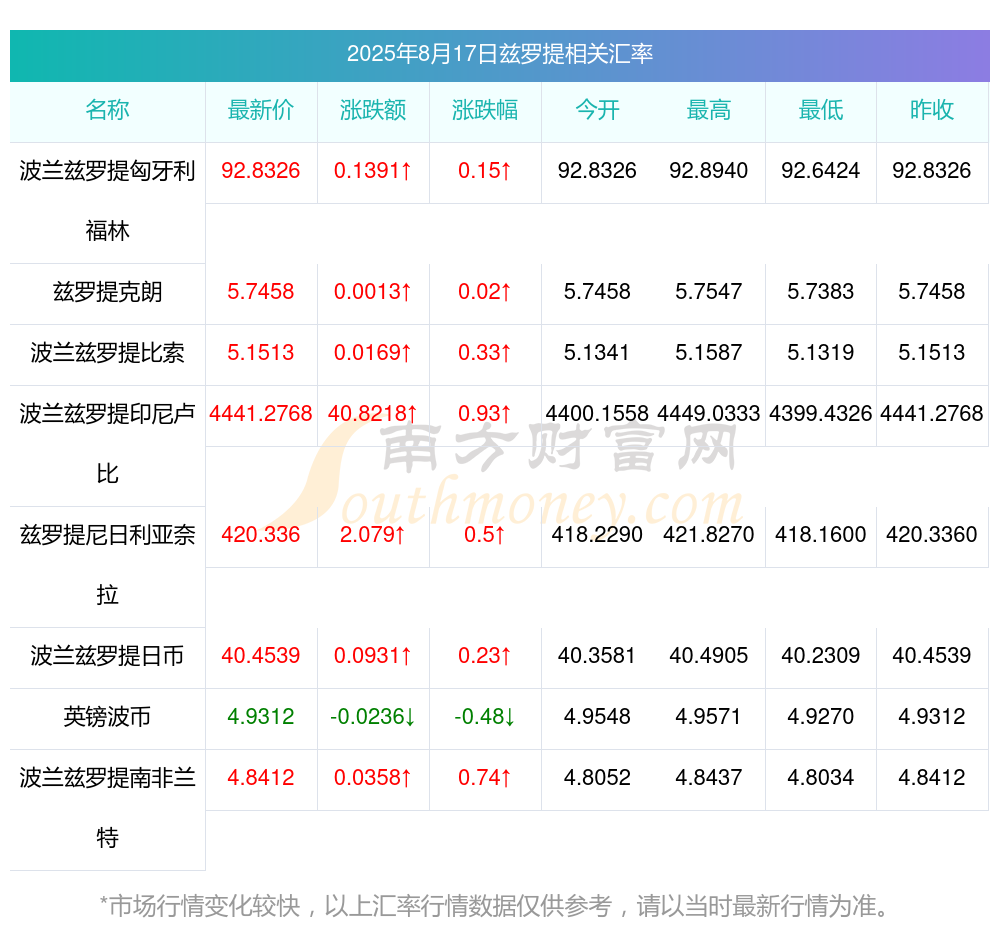This screenshot has height=937, width=1000.
Task: Click the low value 4.8034
Action: [x=821, y=778]
